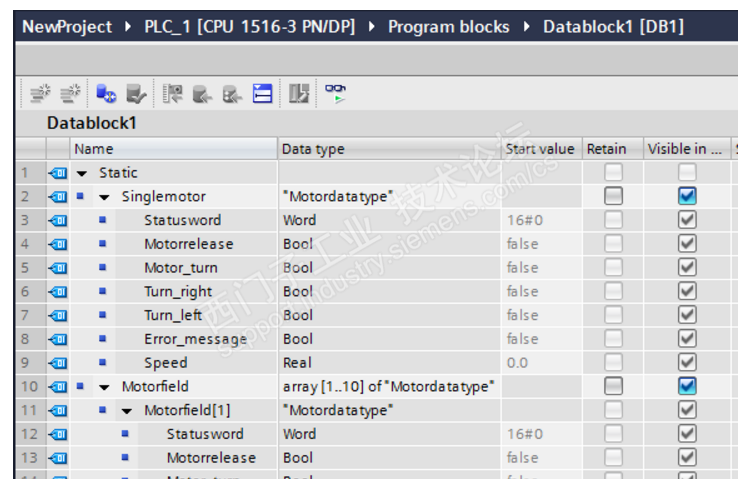Click the Visible in column header

(687, 149)
